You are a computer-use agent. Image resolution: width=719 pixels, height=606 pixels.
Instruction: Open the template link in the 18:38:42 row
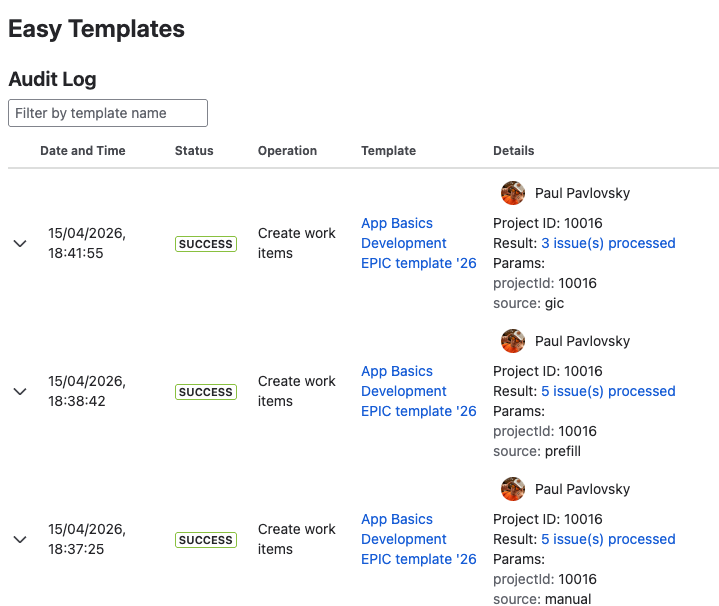pyautogui.click(x=418, y=391)
